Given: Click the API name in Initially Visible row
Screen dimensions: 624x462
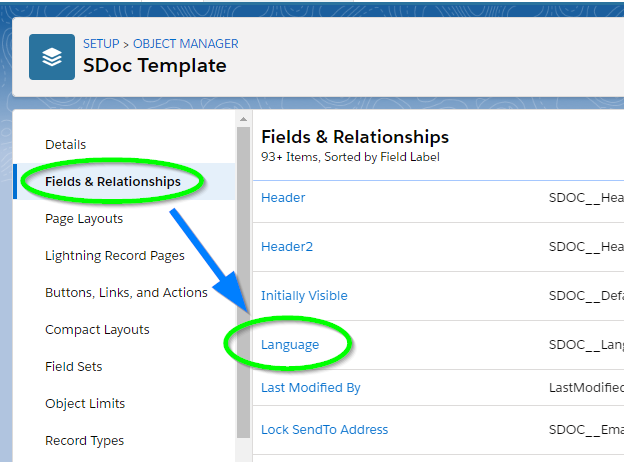Looking at the screenshot, I should click(586, 296).
